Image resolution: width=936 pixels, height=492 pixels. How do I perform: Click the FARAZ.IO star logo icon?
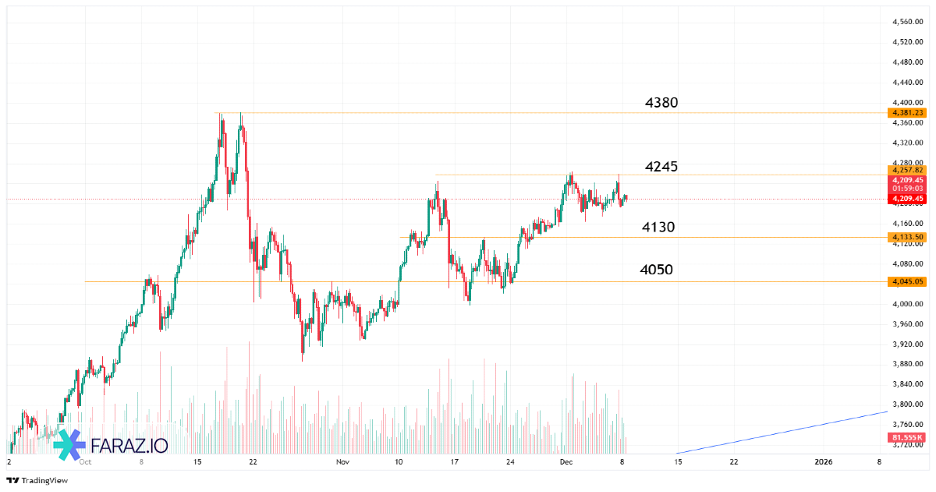click(x=67, y=445)
